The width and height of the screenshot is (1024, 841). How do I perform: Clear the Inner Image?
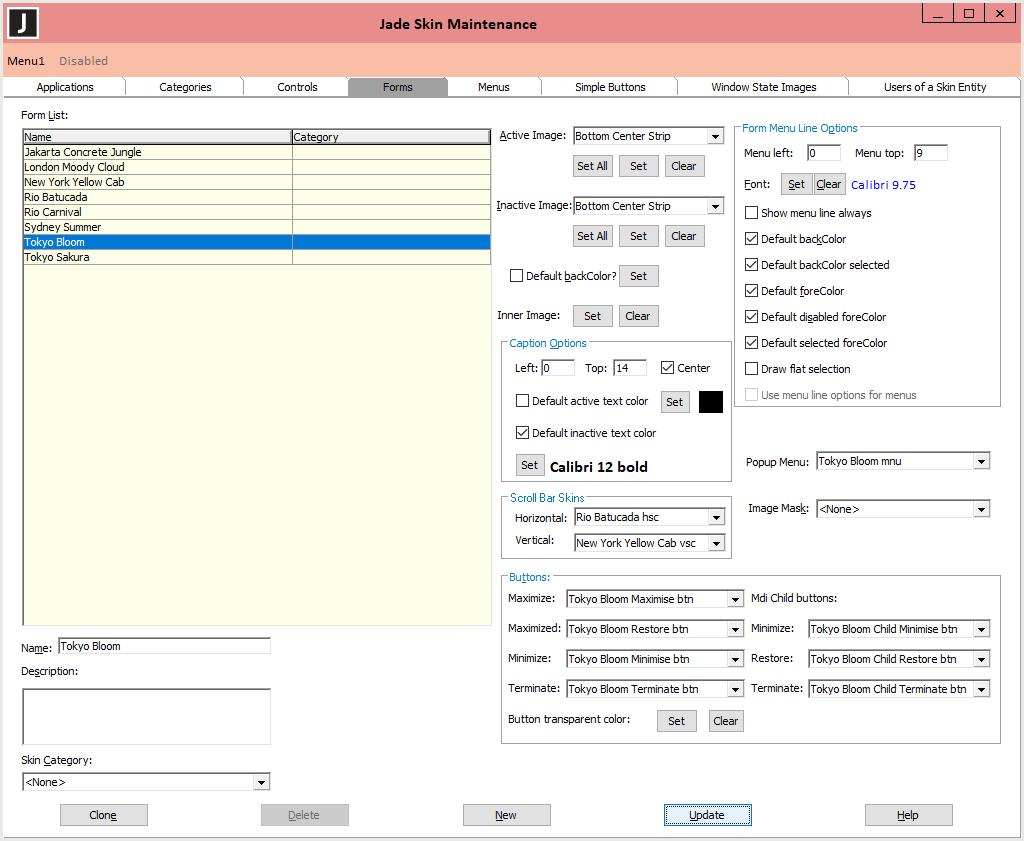[x=637, y=316]
